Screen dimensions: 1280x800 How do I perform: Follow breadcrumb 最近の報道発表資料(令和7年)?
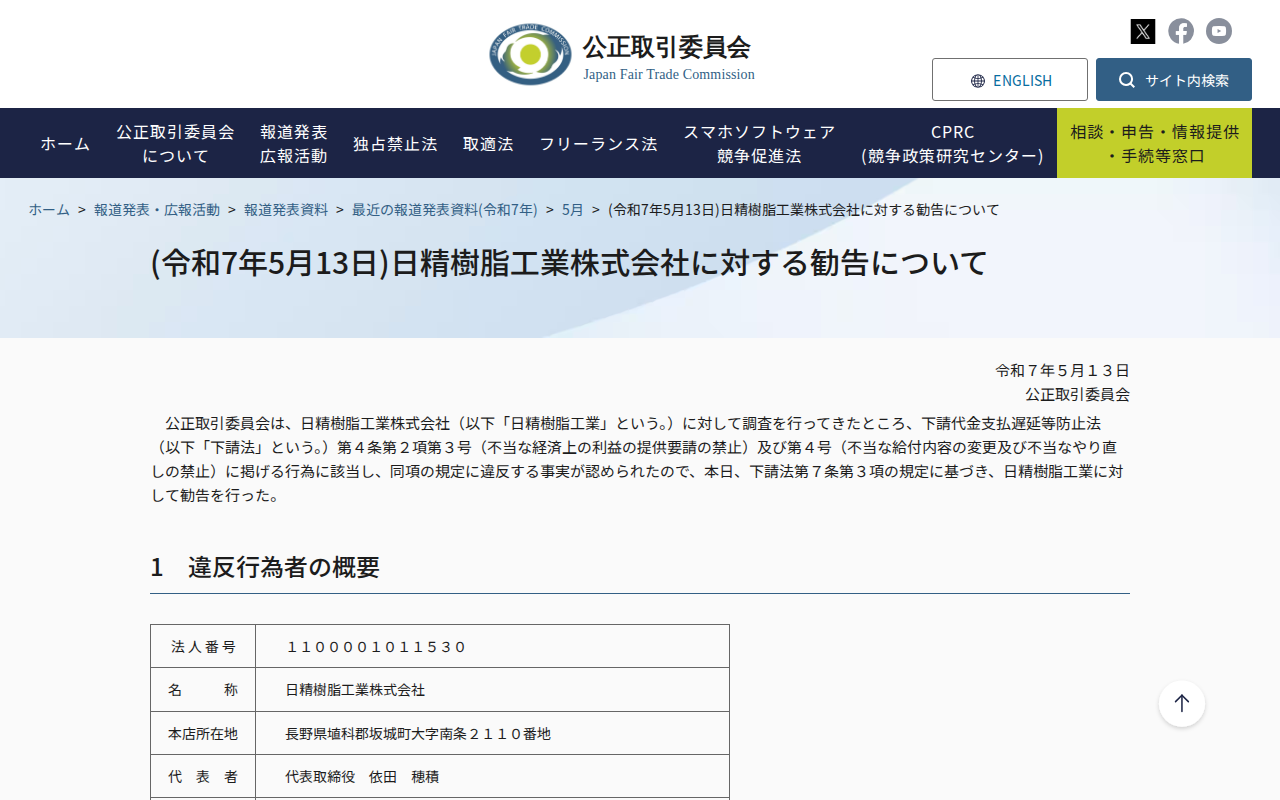tap(445, 210)
